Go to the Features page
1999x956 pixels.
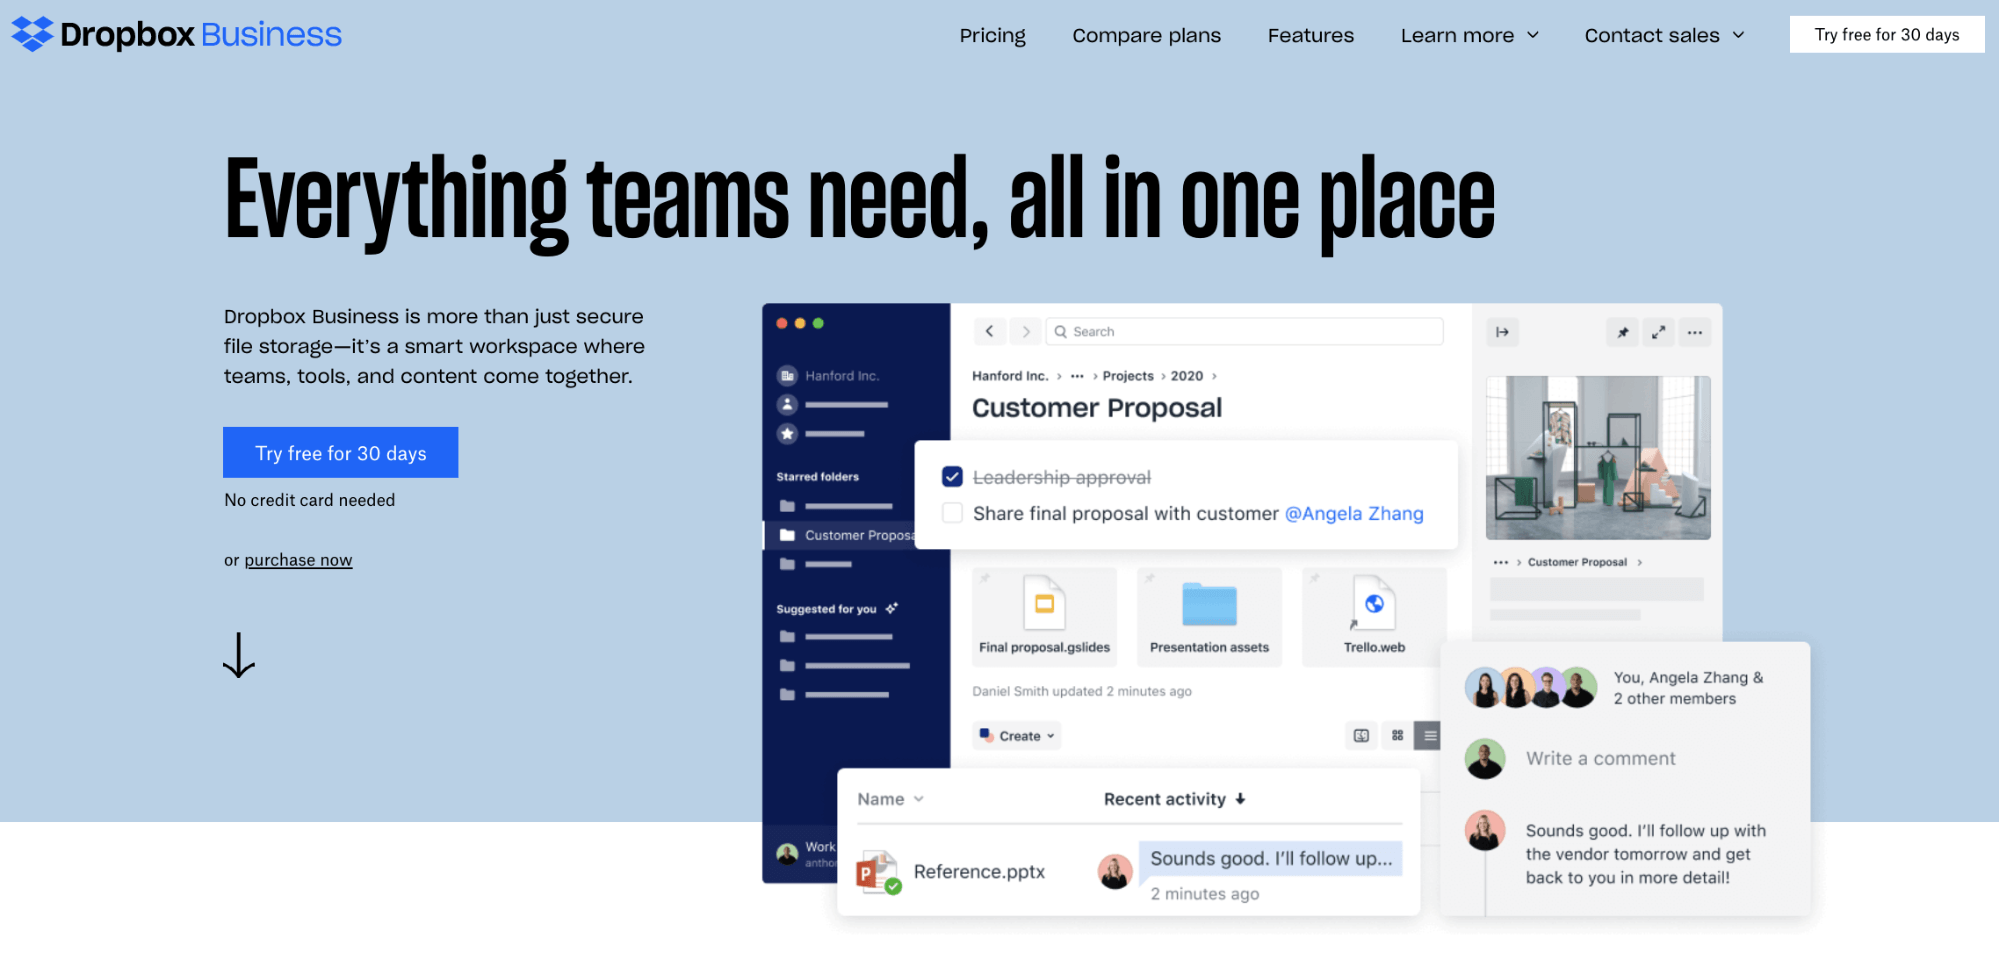coord(1310,35)
